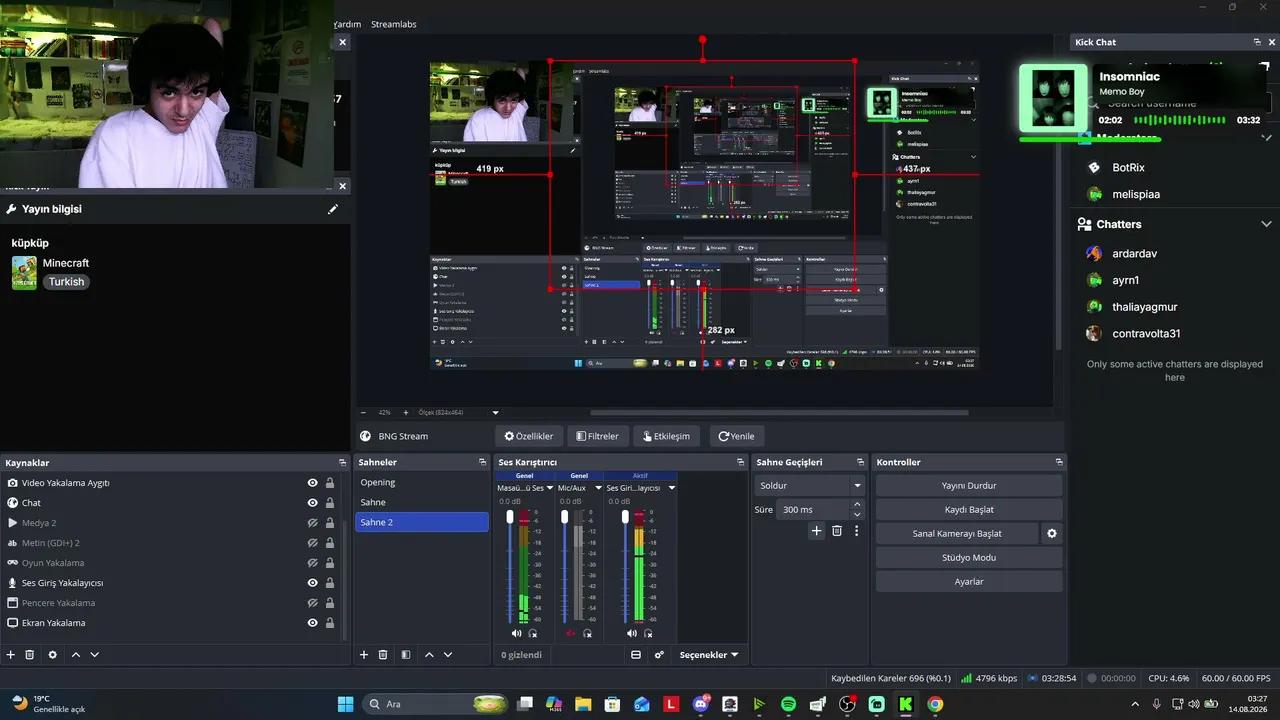
Task: Pop out the Kick Chat dock
Action: coord(1257,42)
